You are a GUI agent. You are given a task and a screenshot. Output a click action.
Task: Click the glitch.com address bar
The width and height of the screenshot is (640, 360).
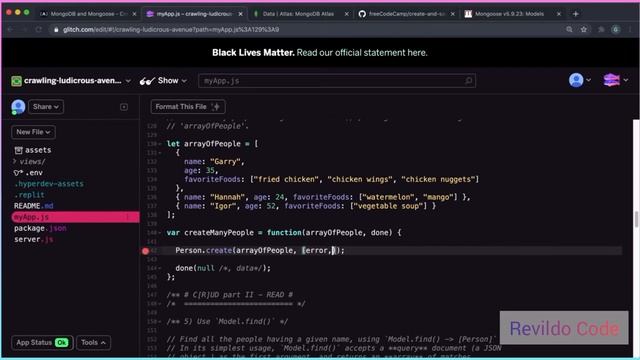306,29
